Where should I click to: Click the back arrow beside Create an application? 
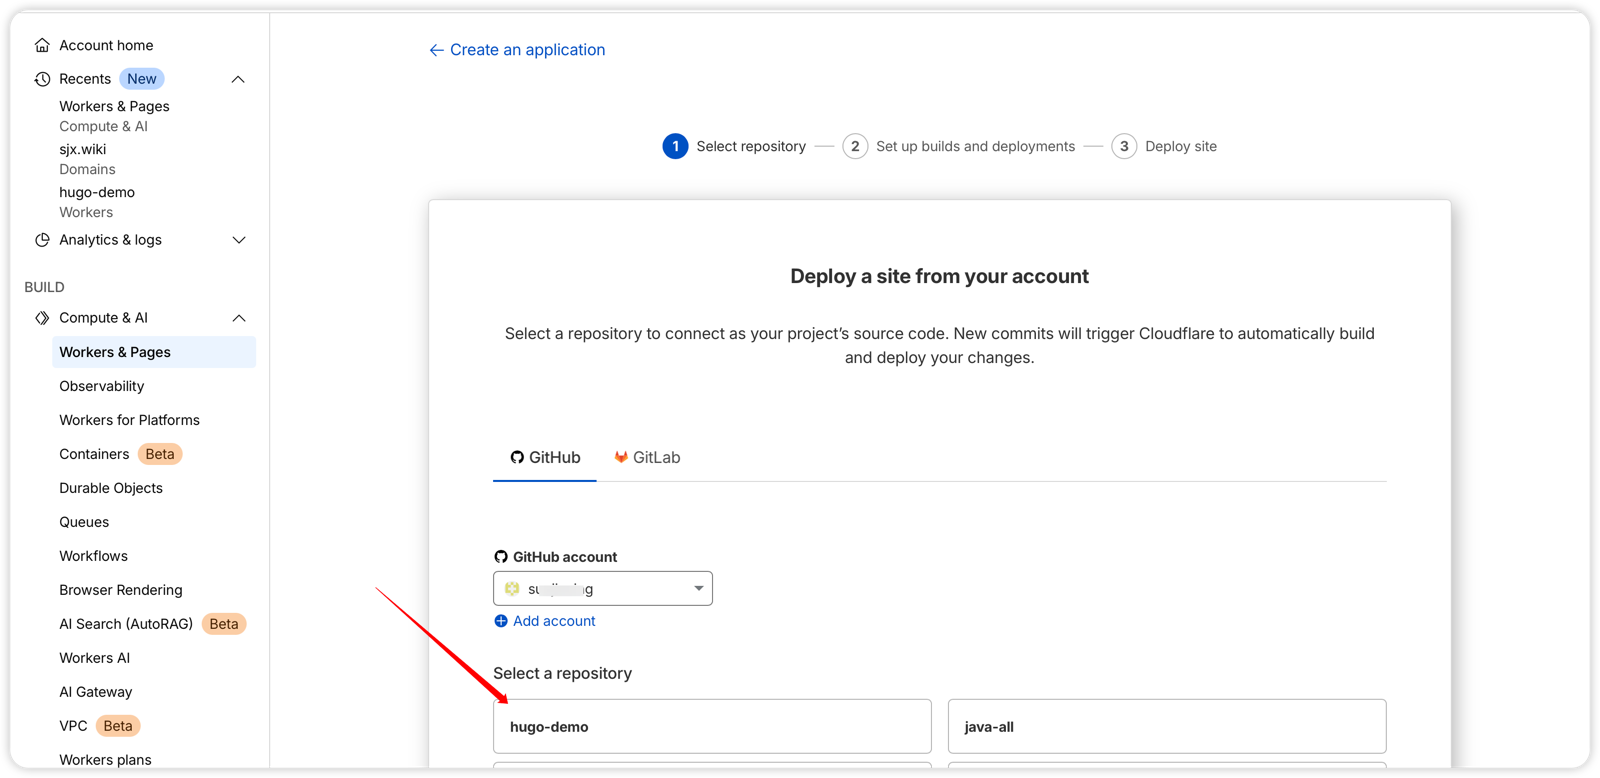(x=436, y=50)
